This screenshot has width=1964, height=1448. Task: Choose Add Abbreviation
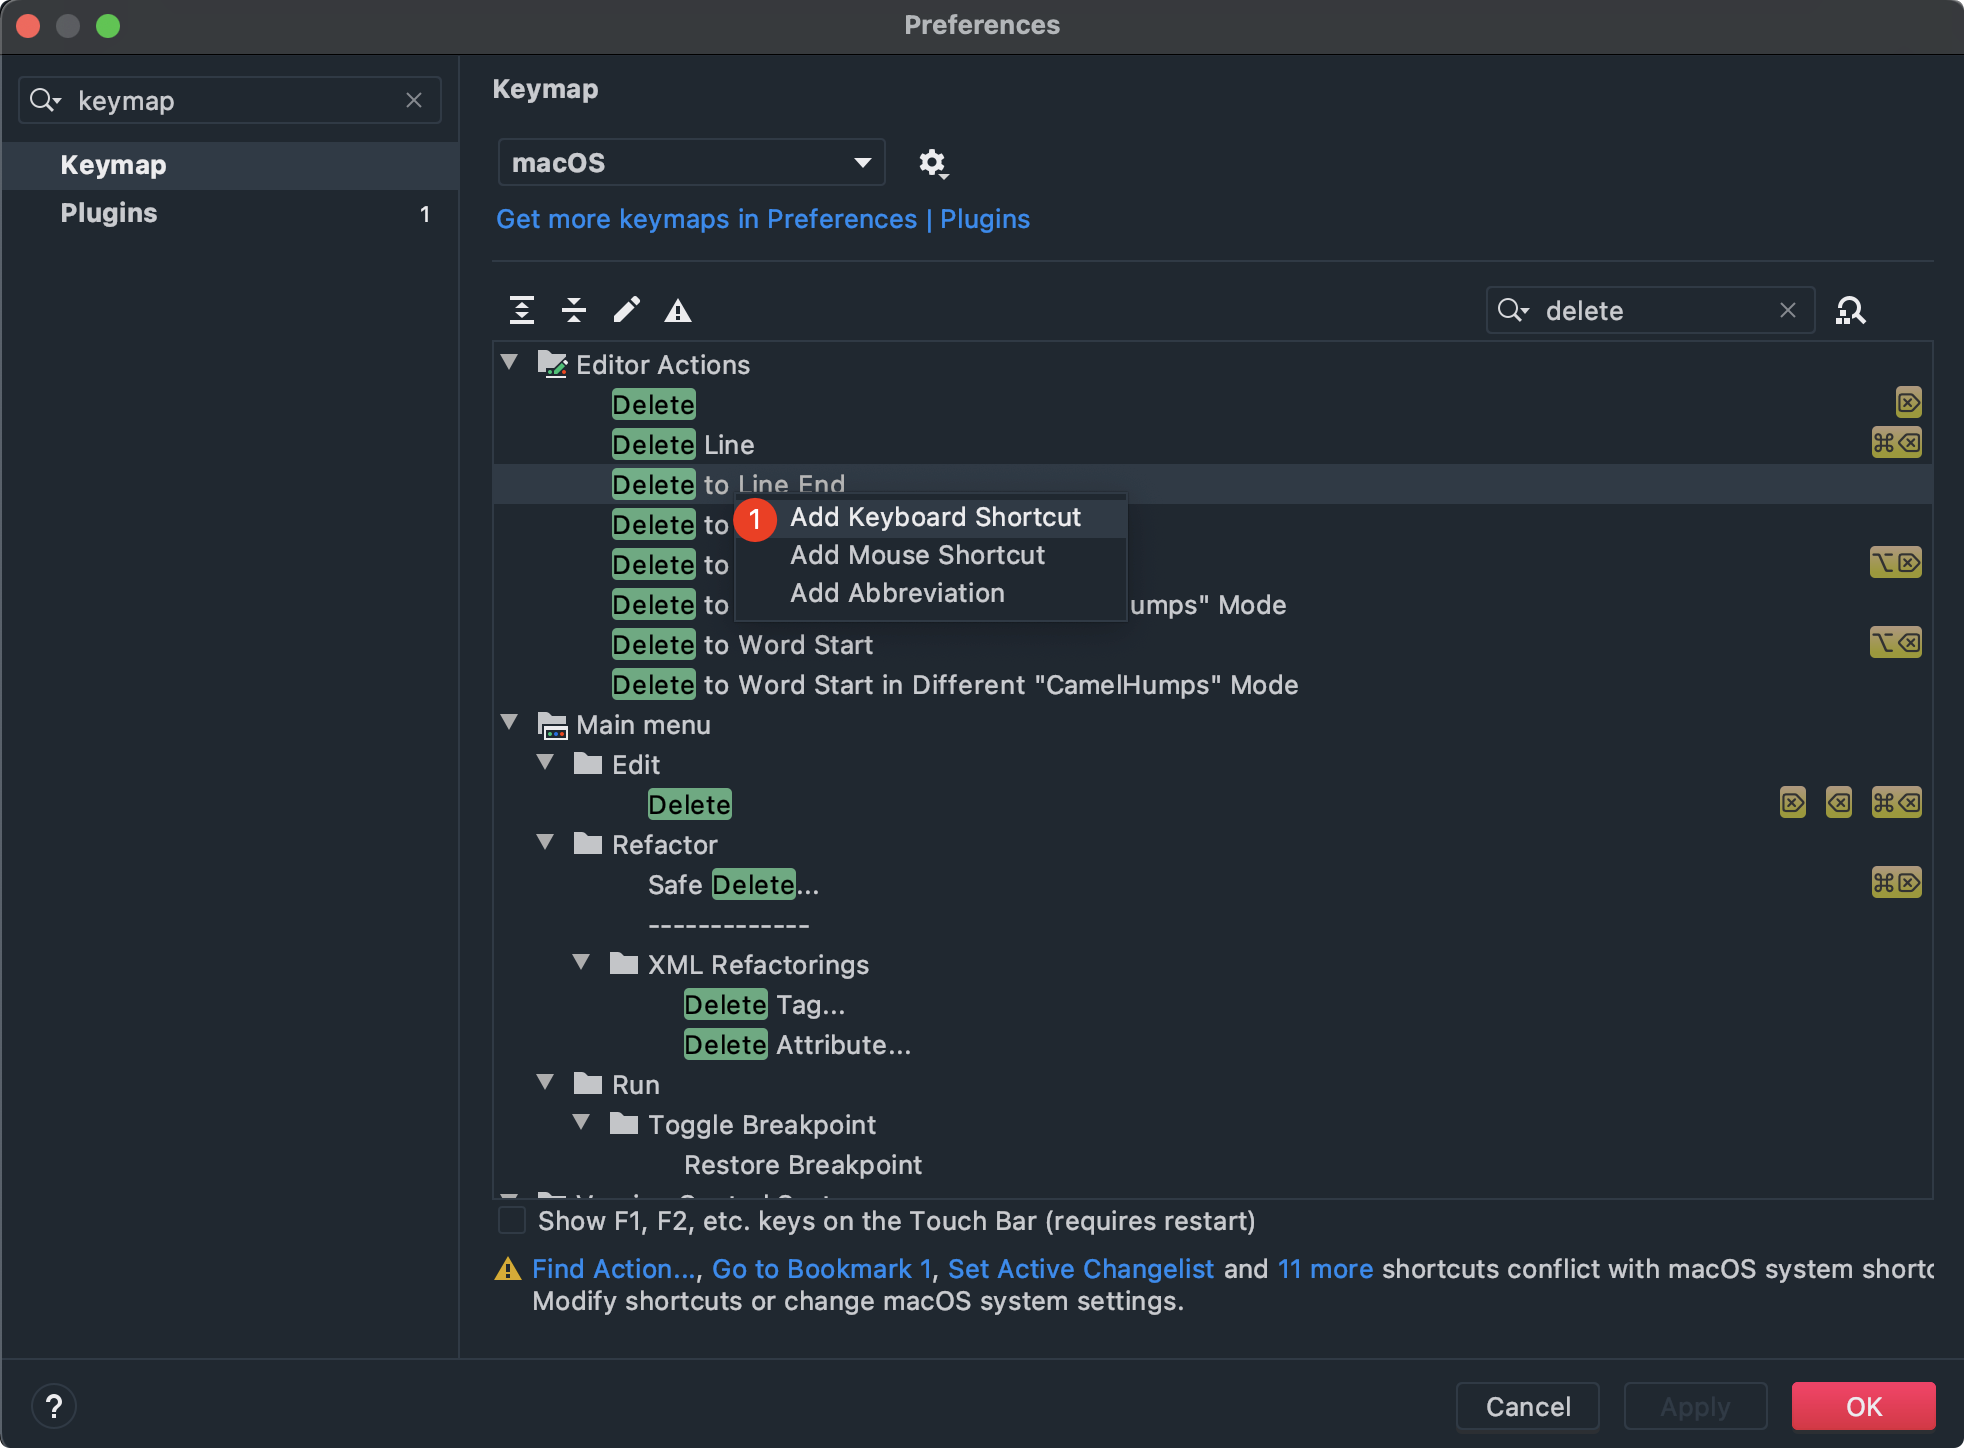(931, 593)
